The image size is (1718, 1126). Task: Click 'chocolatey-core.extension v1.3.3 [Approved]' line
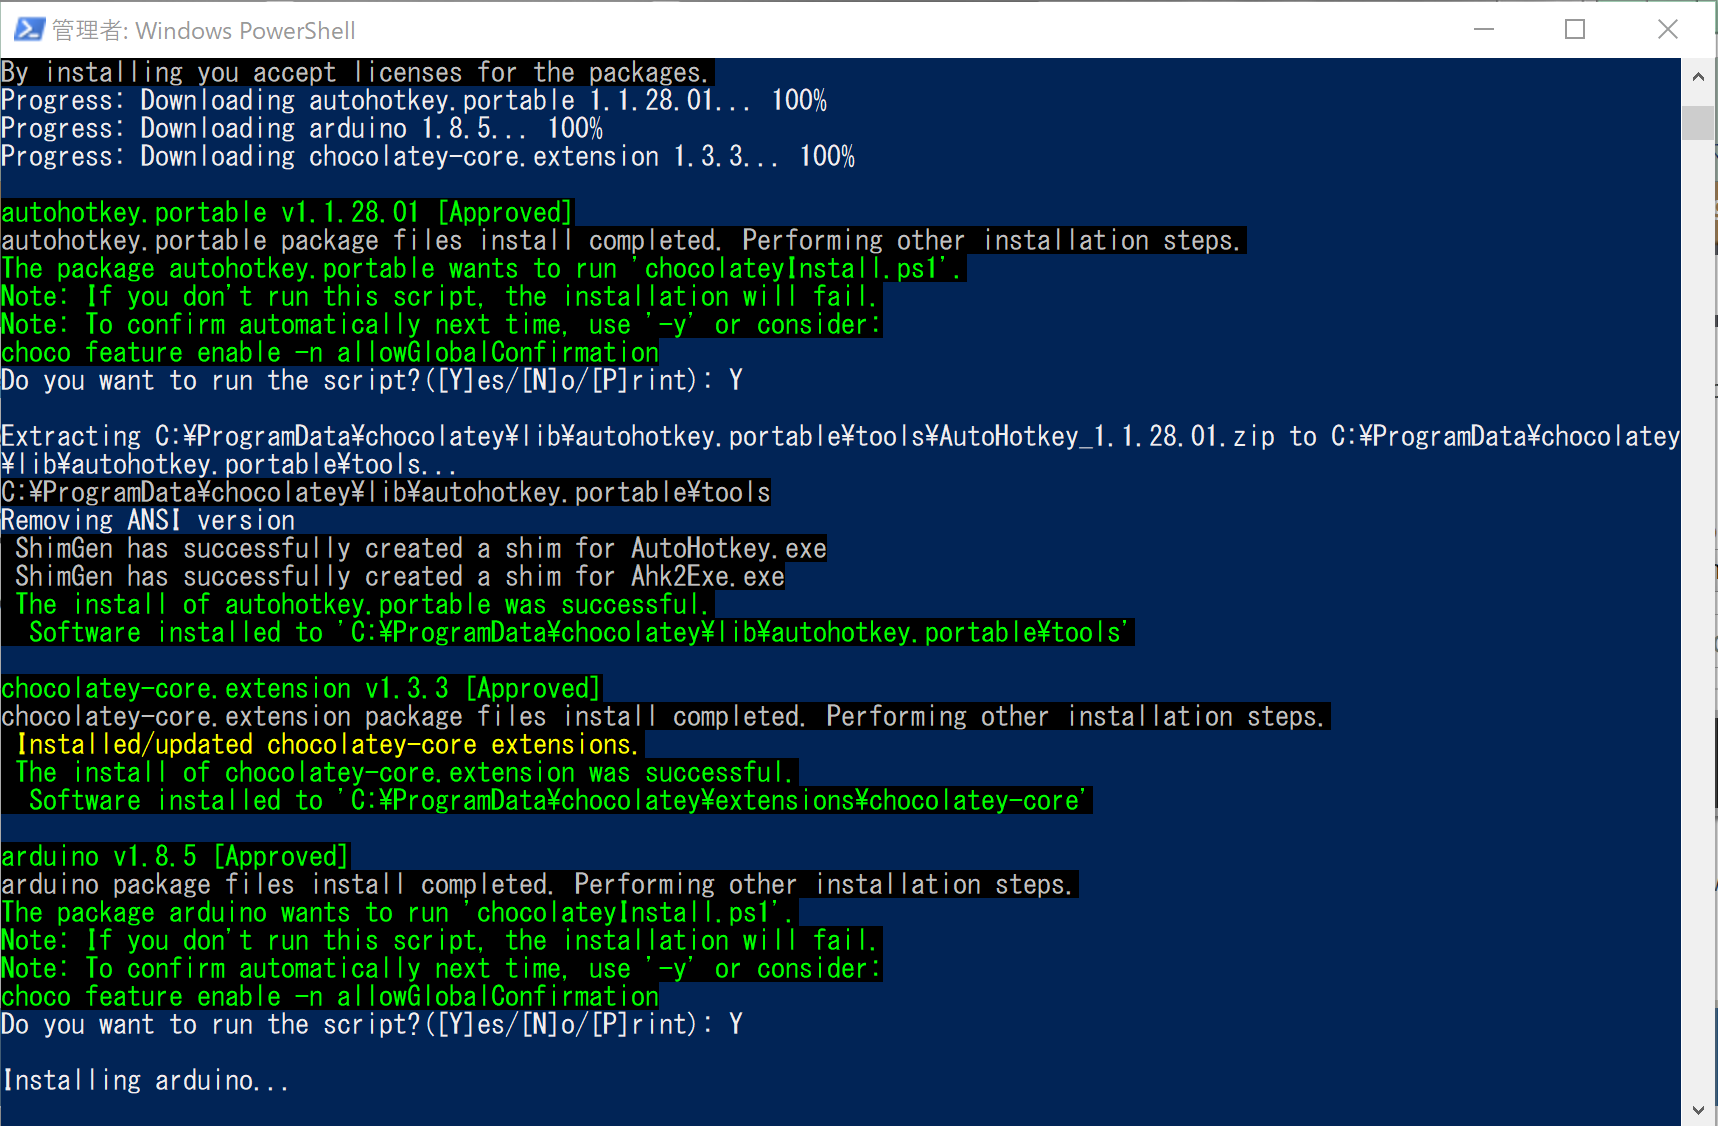(301, 688)
